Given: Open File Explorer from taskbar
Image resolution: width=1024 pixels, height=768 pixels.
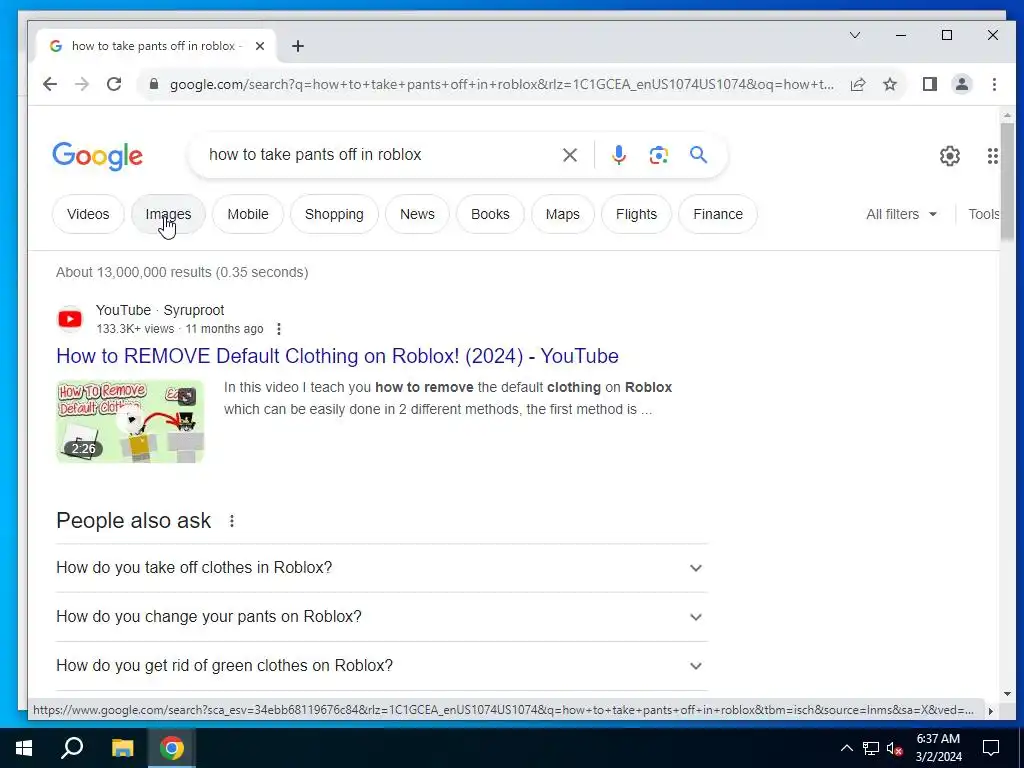Looking at the screenshot, I should pos(122,748).
